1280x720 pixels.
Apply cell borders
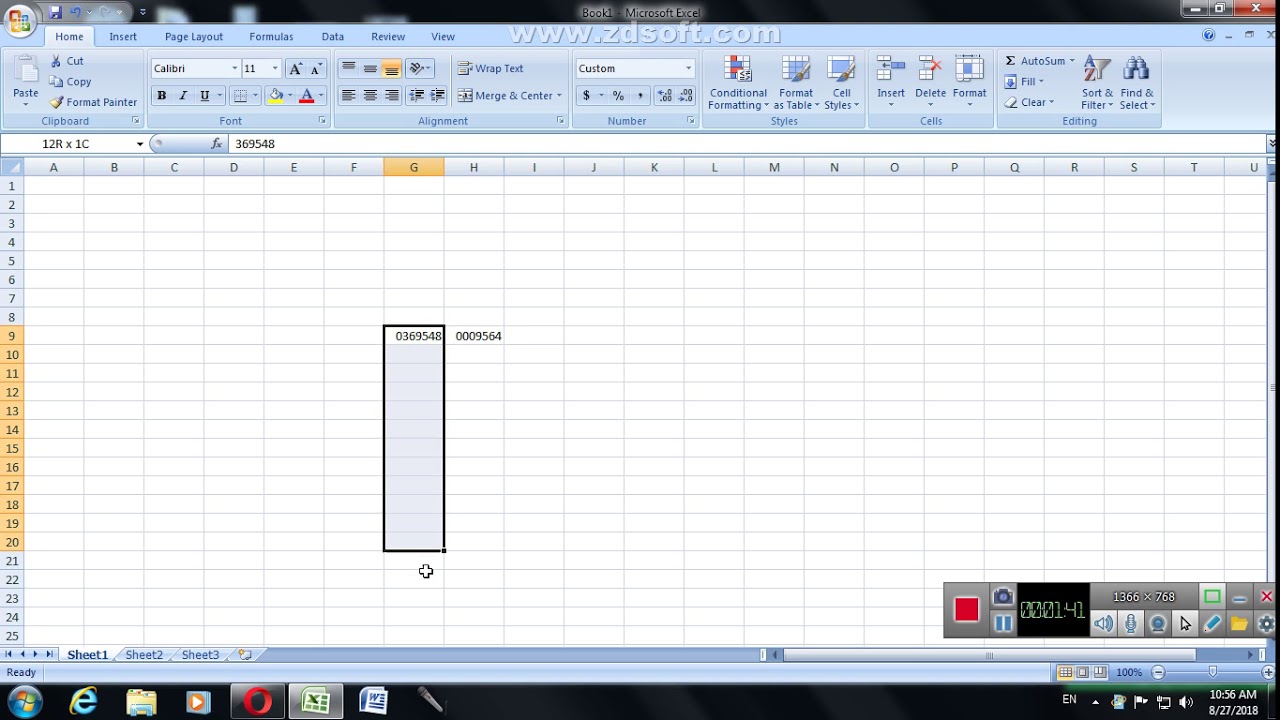point(240,96)
